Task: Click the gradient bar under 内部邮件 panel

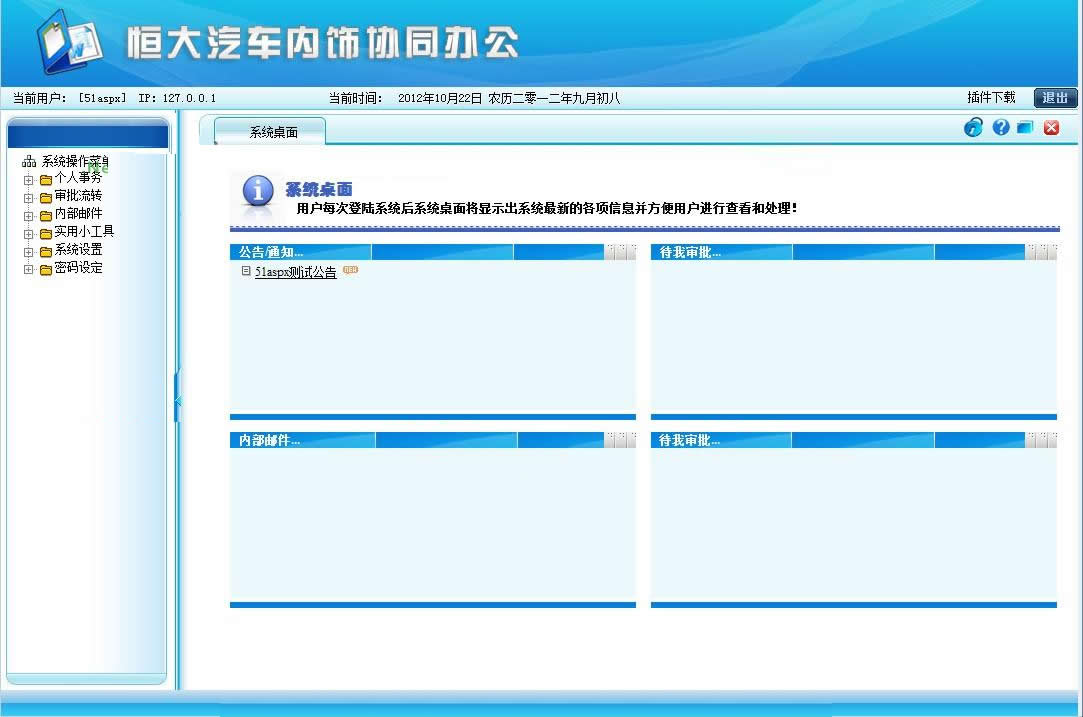Action: pyautogui.click(x=432, y=605)
